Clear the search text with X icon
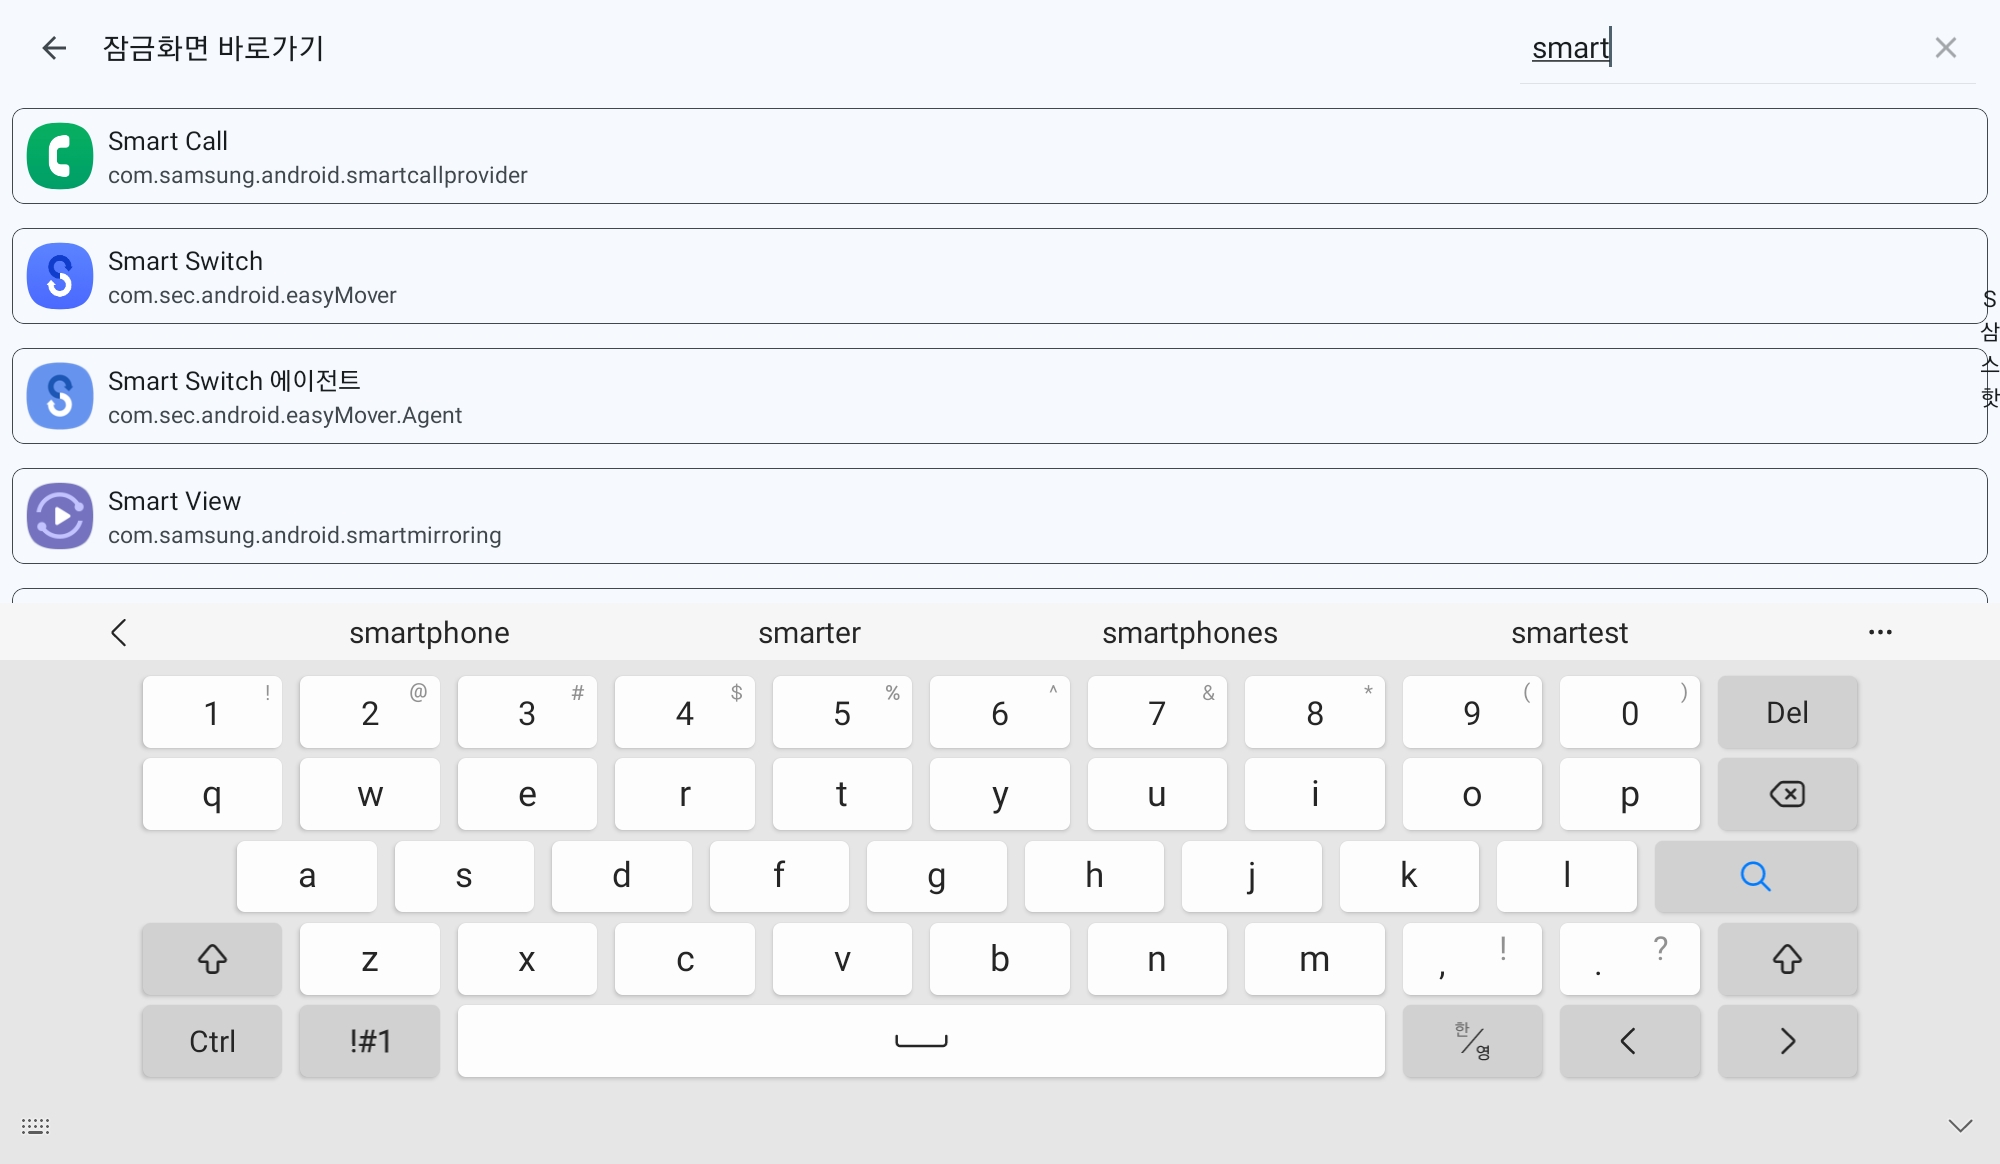The width and height of the screenshot is (2000, 1164). [x=1945, y=48]
